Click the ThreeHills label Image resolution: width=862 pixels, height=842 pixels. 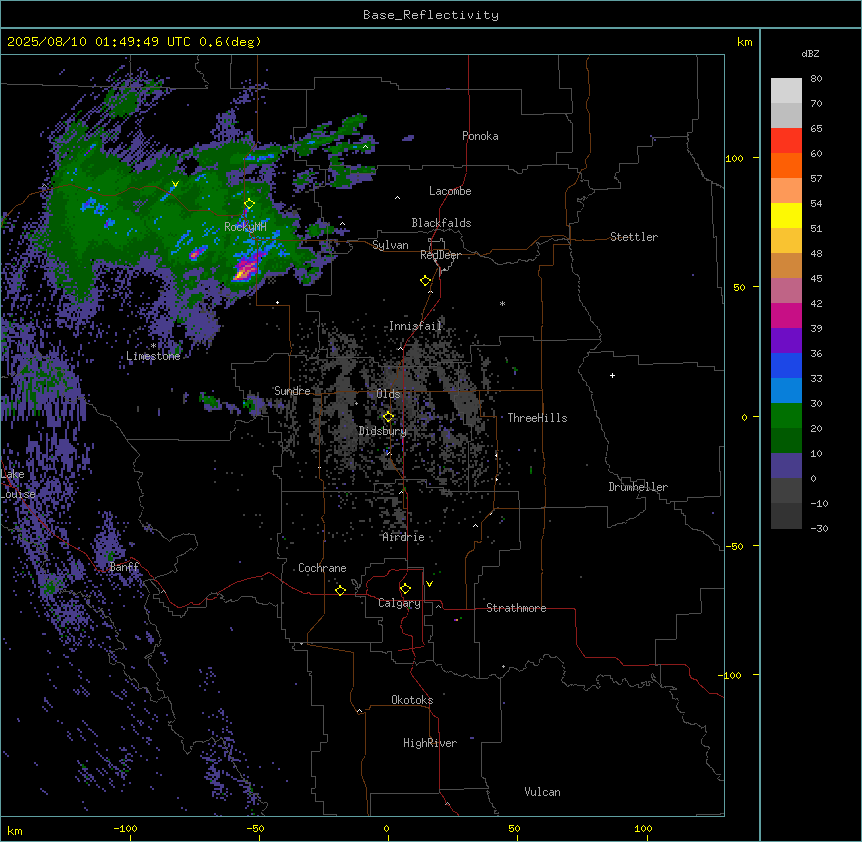pyautogui.click(x=537, y=418)
